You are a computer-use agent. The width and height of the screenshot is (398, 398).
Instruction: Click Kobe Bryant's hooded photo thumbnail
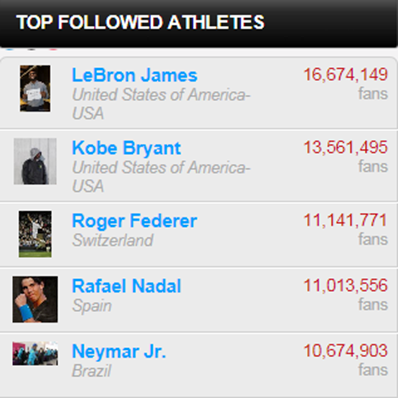(35, 161)
